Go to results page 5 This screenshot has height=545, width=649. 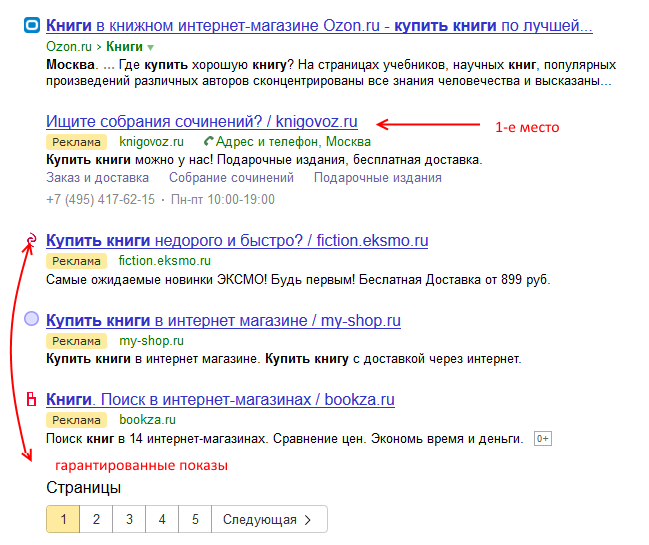pos(195,519)
